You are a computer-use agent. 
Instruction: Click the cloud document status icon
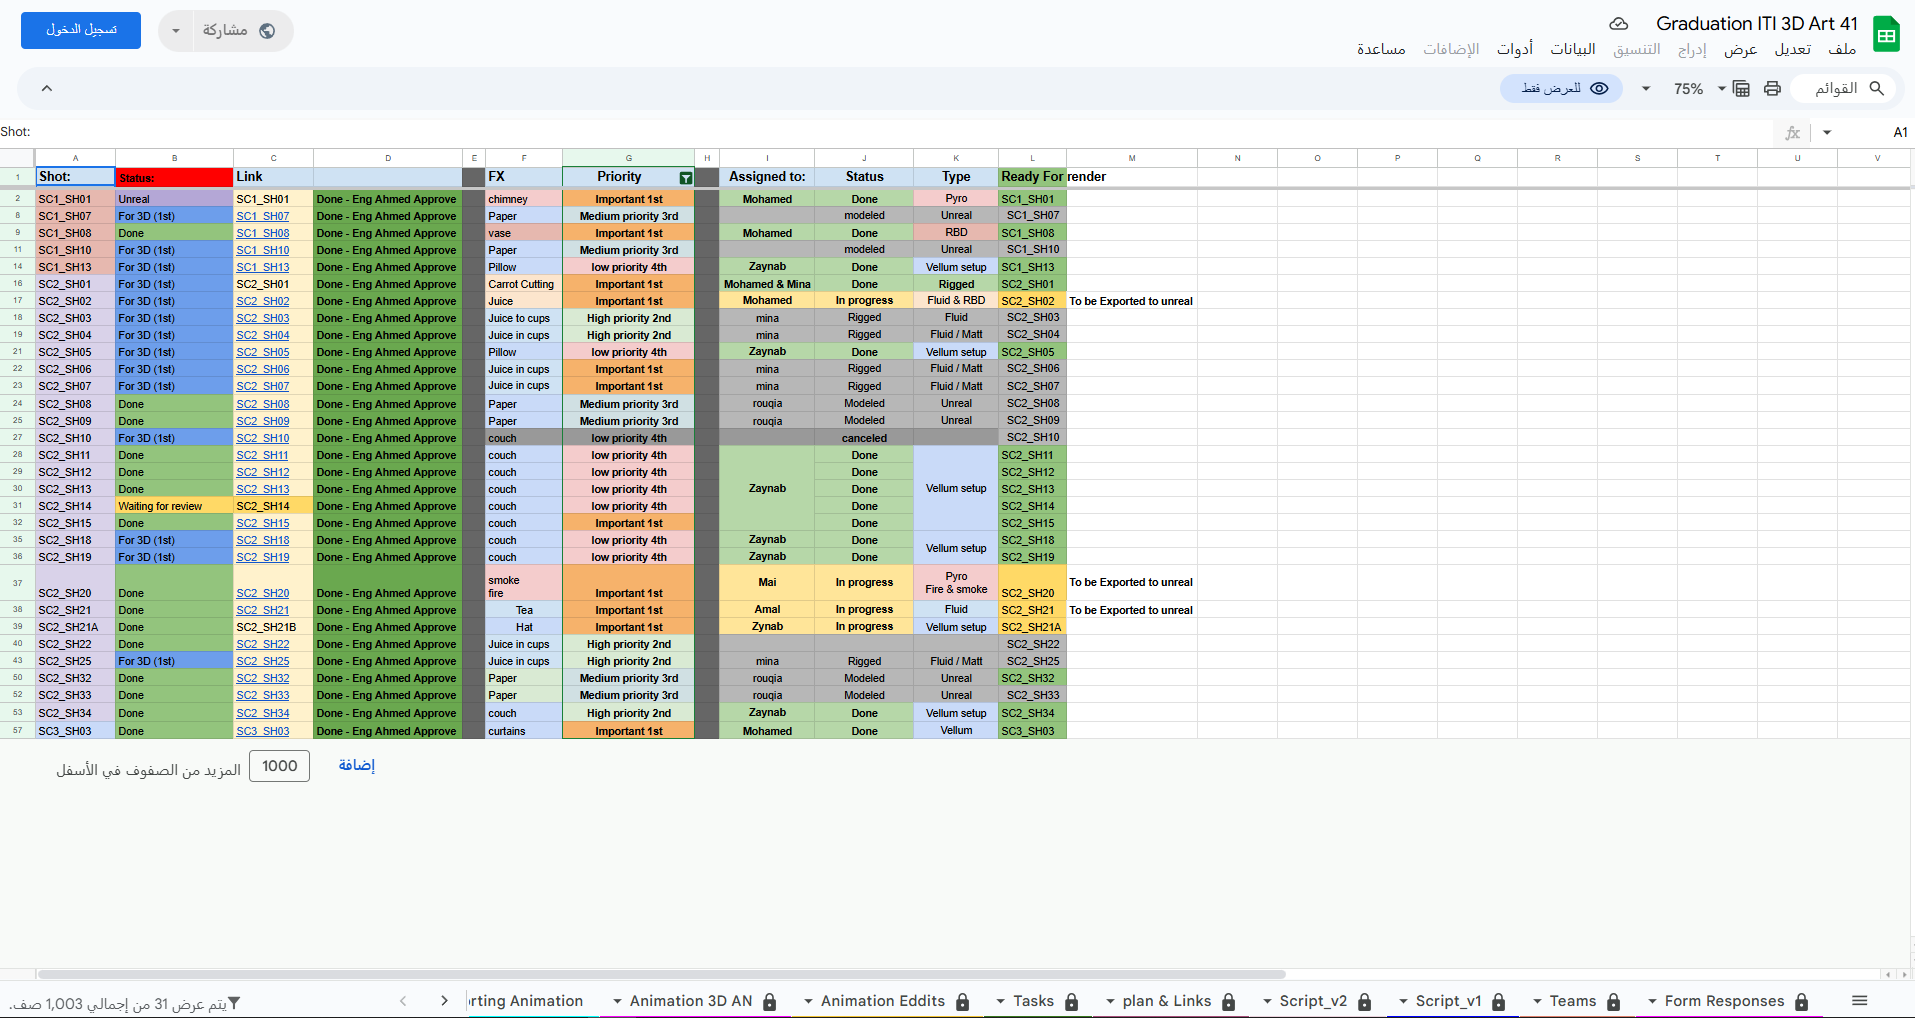point(1618,24)
